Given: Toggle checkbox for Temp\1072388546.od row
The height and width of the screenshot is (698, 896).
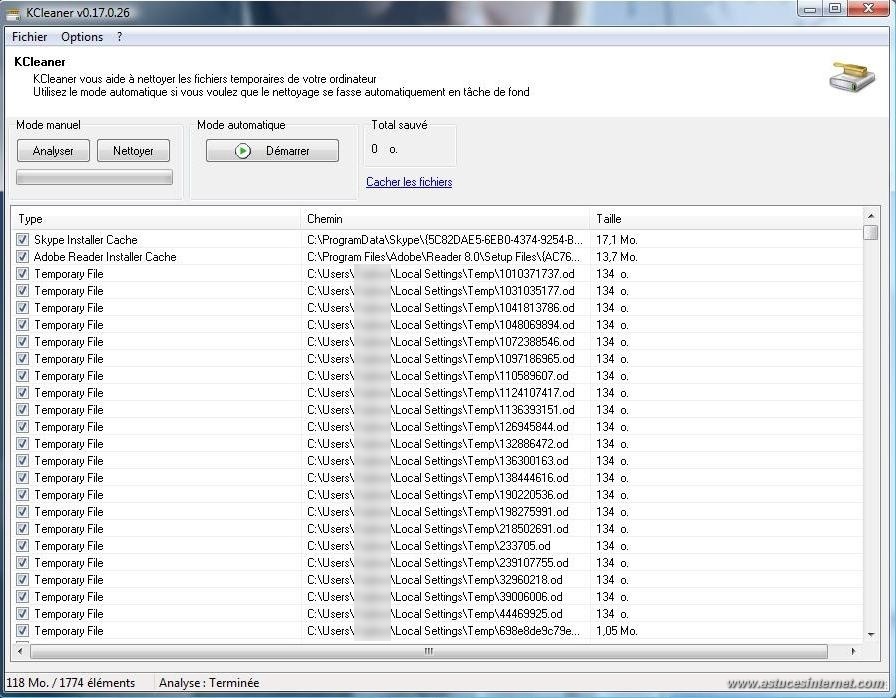Looking at the screenshot, I should pos(22,342).
